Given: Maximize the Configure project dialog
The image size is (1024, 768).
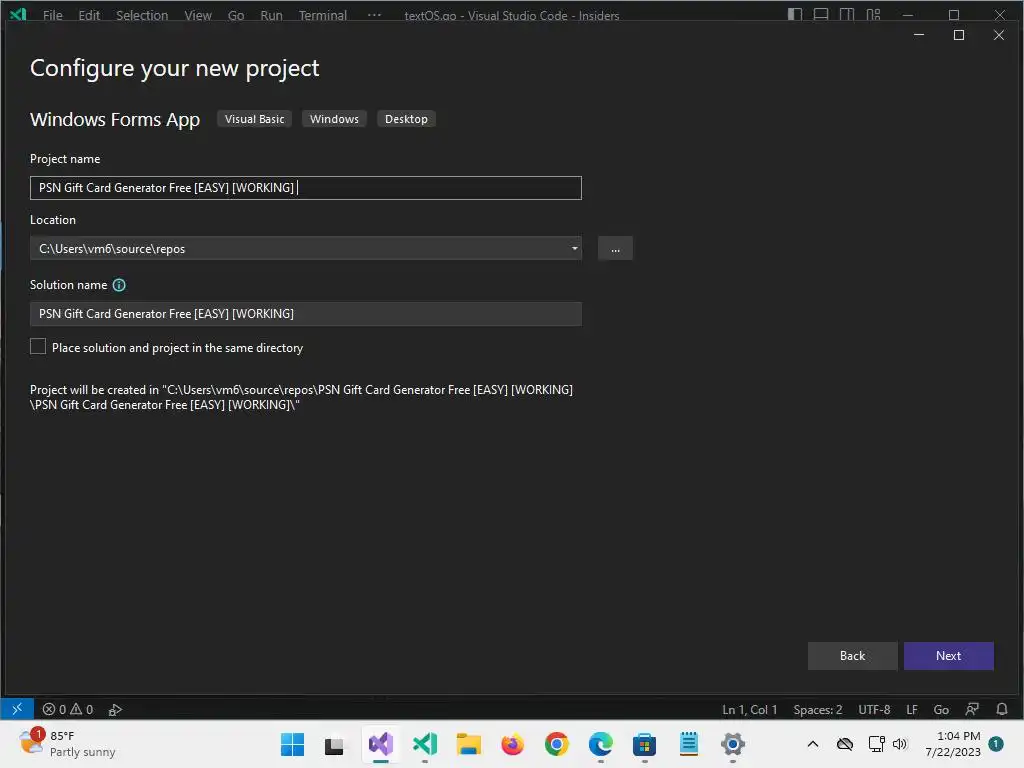Looking at the screenshot, I should click(x=959, y=35).
